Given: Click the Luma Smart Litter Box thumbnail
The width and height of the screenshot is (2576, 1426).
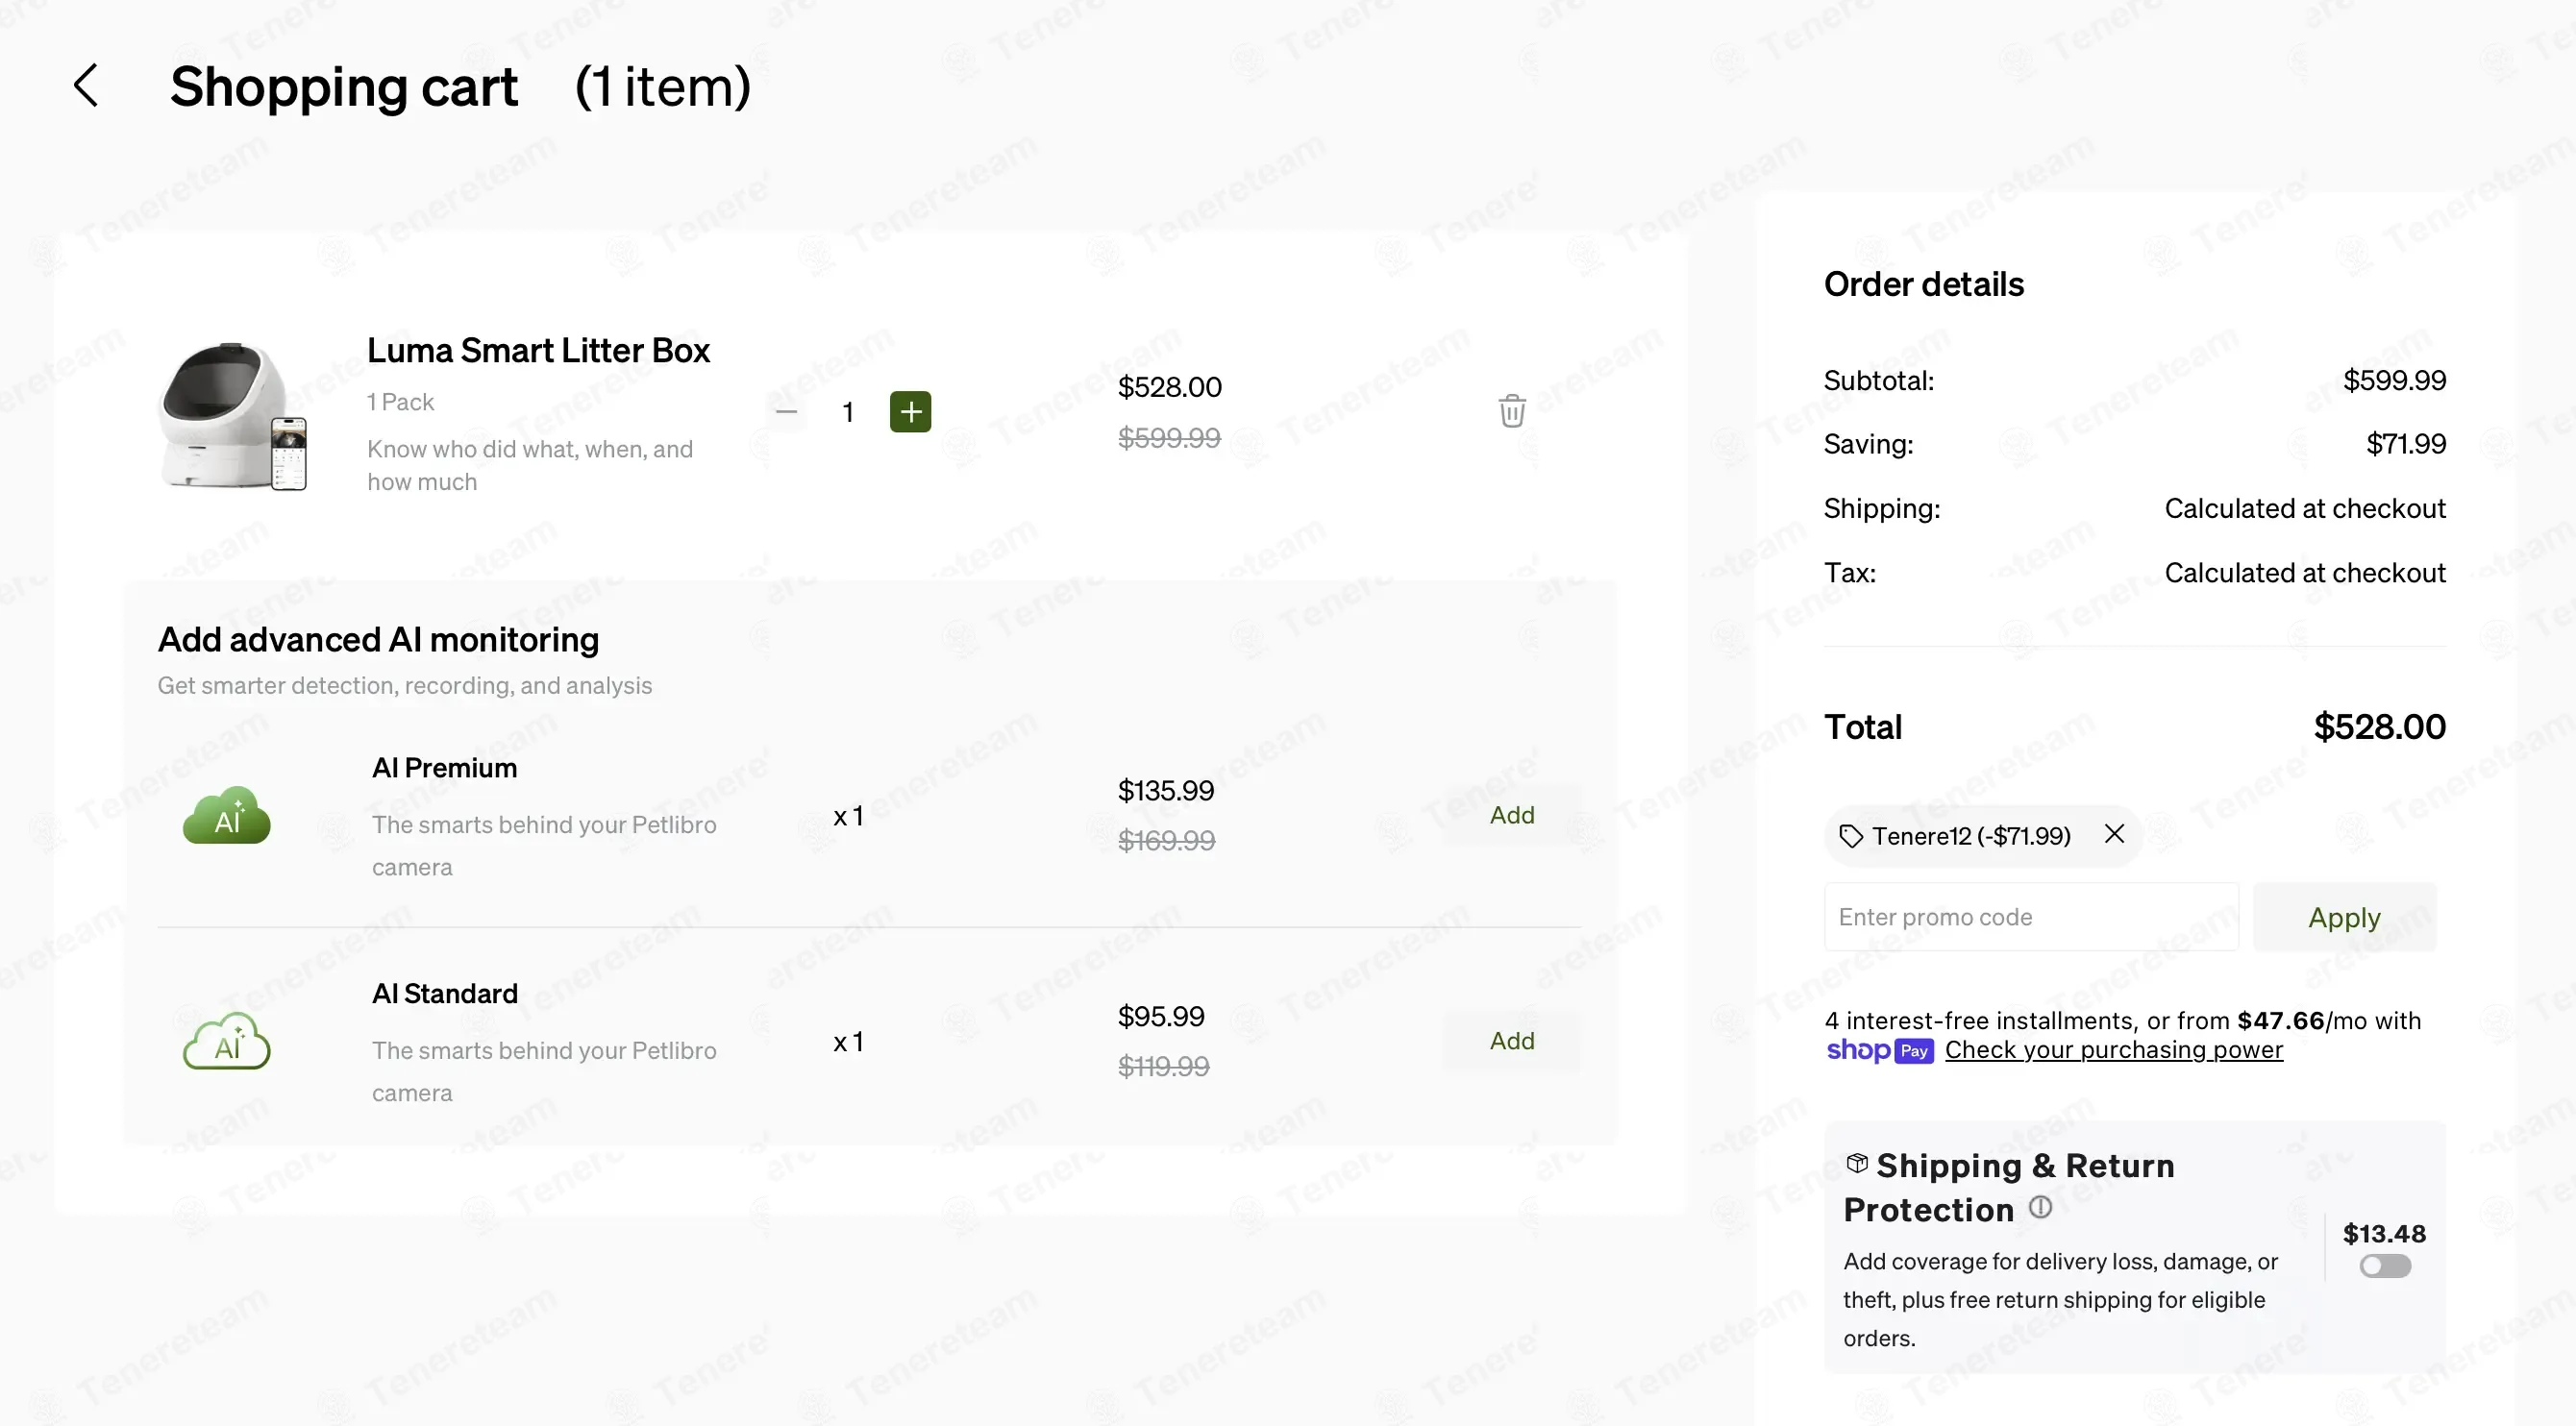Looking at the screenshot, I should 233,416.
